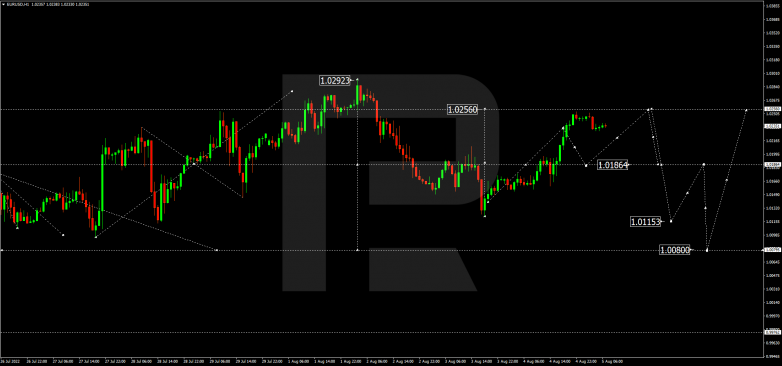The height and width of the screenshot is (366, 782).
Task: Click the 1.01864 price label
Action: click(x=613, y=165)
